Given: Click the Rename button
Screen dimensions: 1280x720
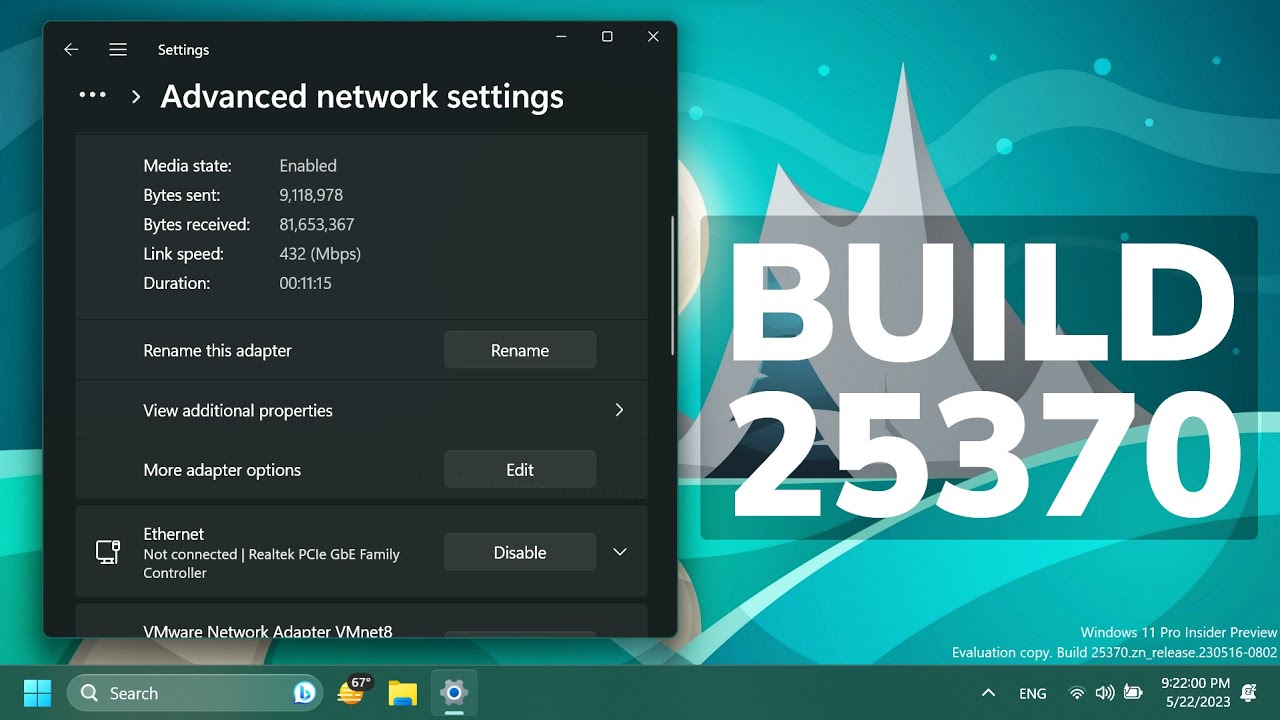Looking at the screenshot, I should (x=520, y=350).
